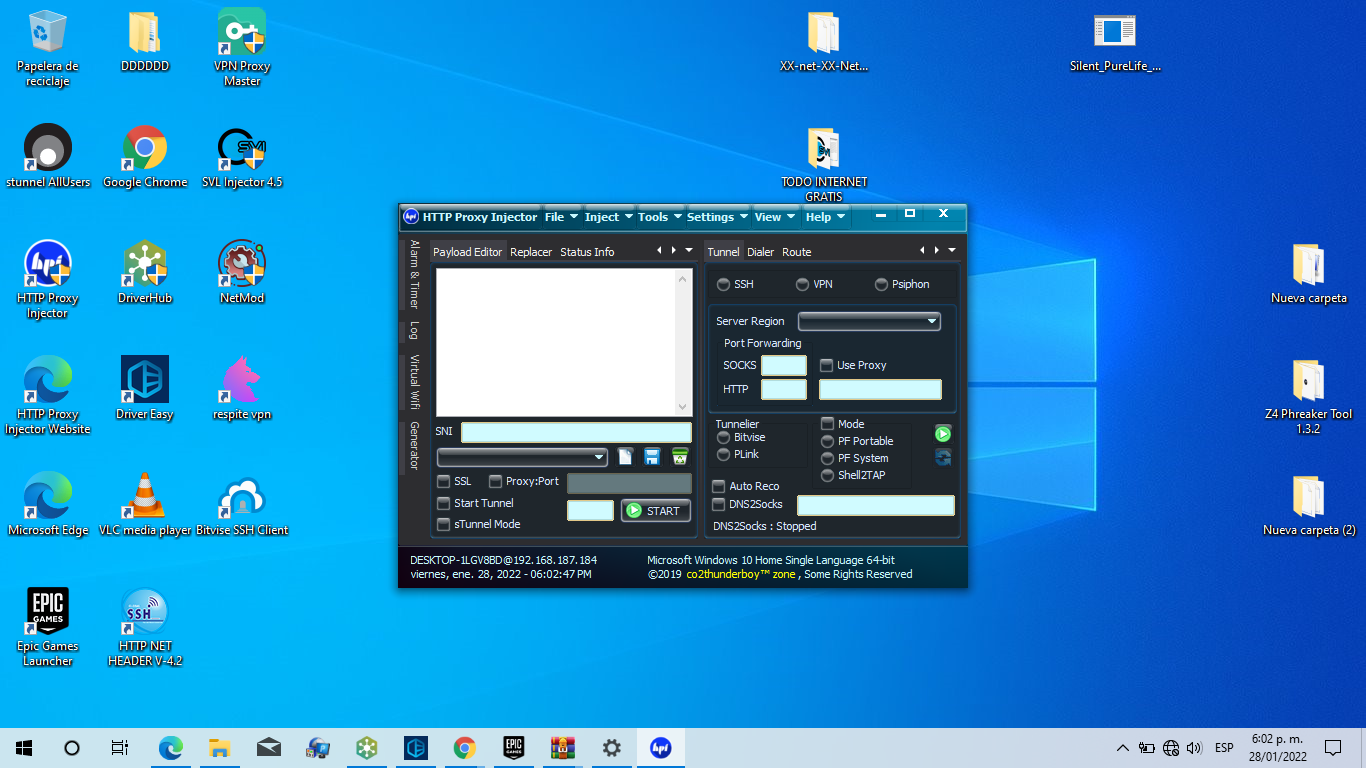
Task: Open the Server Region dropdown
Action: 869,321
